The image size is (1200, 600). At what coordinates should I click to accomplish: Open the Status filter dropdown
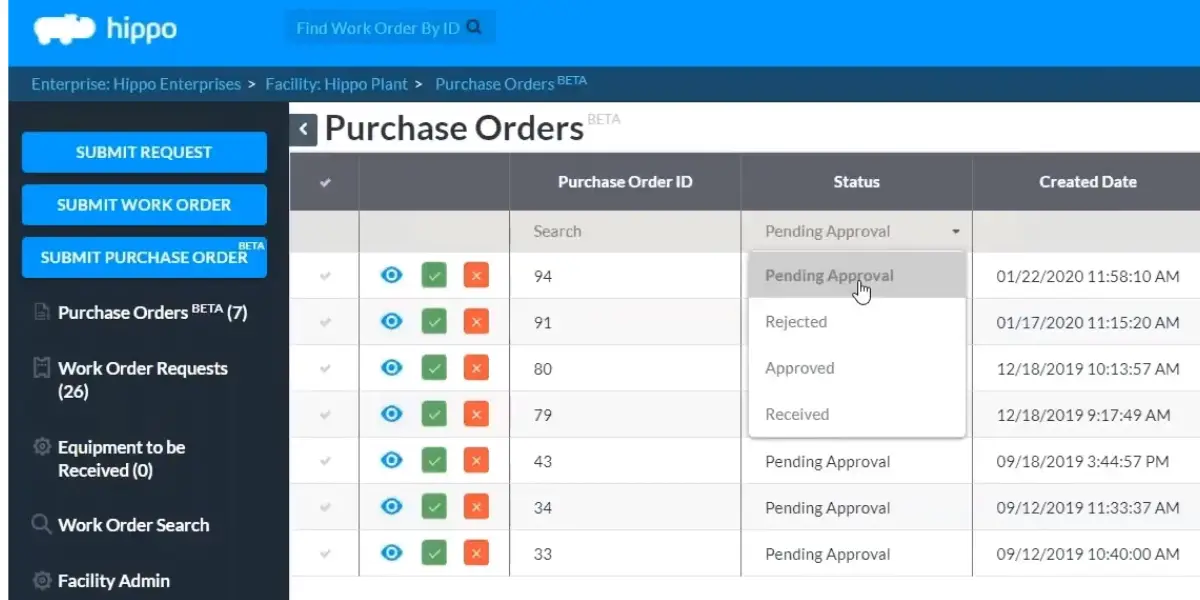[x=857, y=231]
